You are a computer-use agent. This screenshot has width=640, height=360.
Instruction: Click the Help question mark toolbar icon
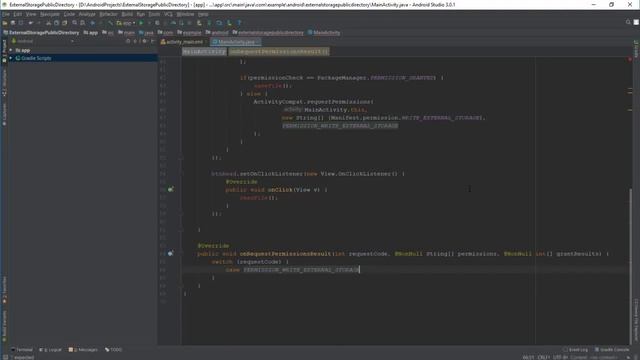[x=239, y=23]
